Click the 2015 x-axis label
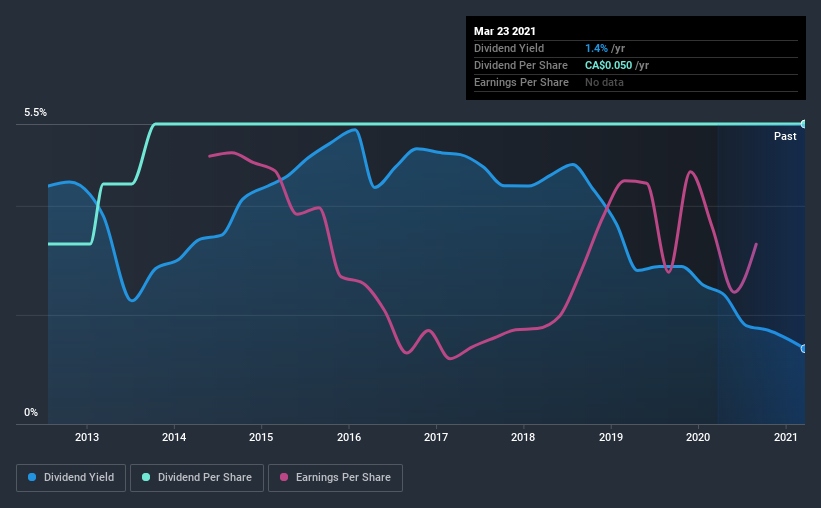The height and width of the screenshot is (508, 821). pyautogui.click(x=261, y=437)
